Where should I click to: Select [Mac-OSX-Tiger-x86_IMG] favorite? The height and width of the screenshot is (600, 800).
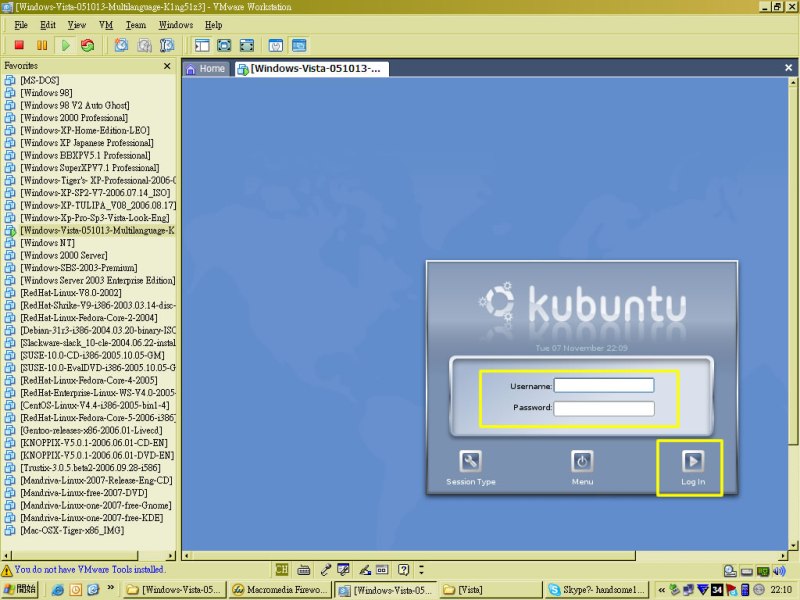tap(72, 530)
